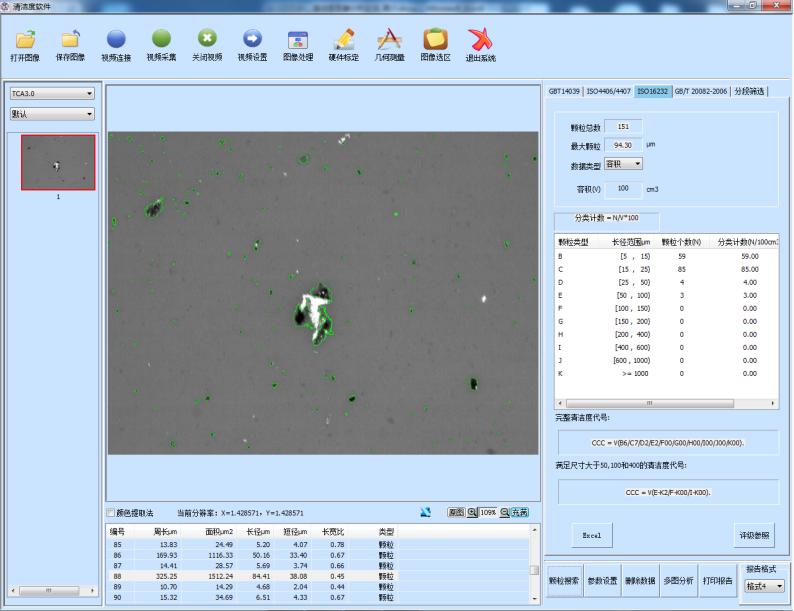This screenshot has height=611, width=794.
Task: Enable the 颜色提取法 checkbox
Action: (x=111, y=512)
